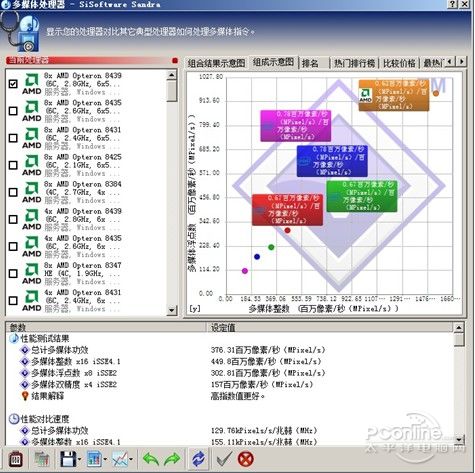475x473 pixels.
Task: Click the orange pin icon beside 结果解释
Action: pos(25,396)
